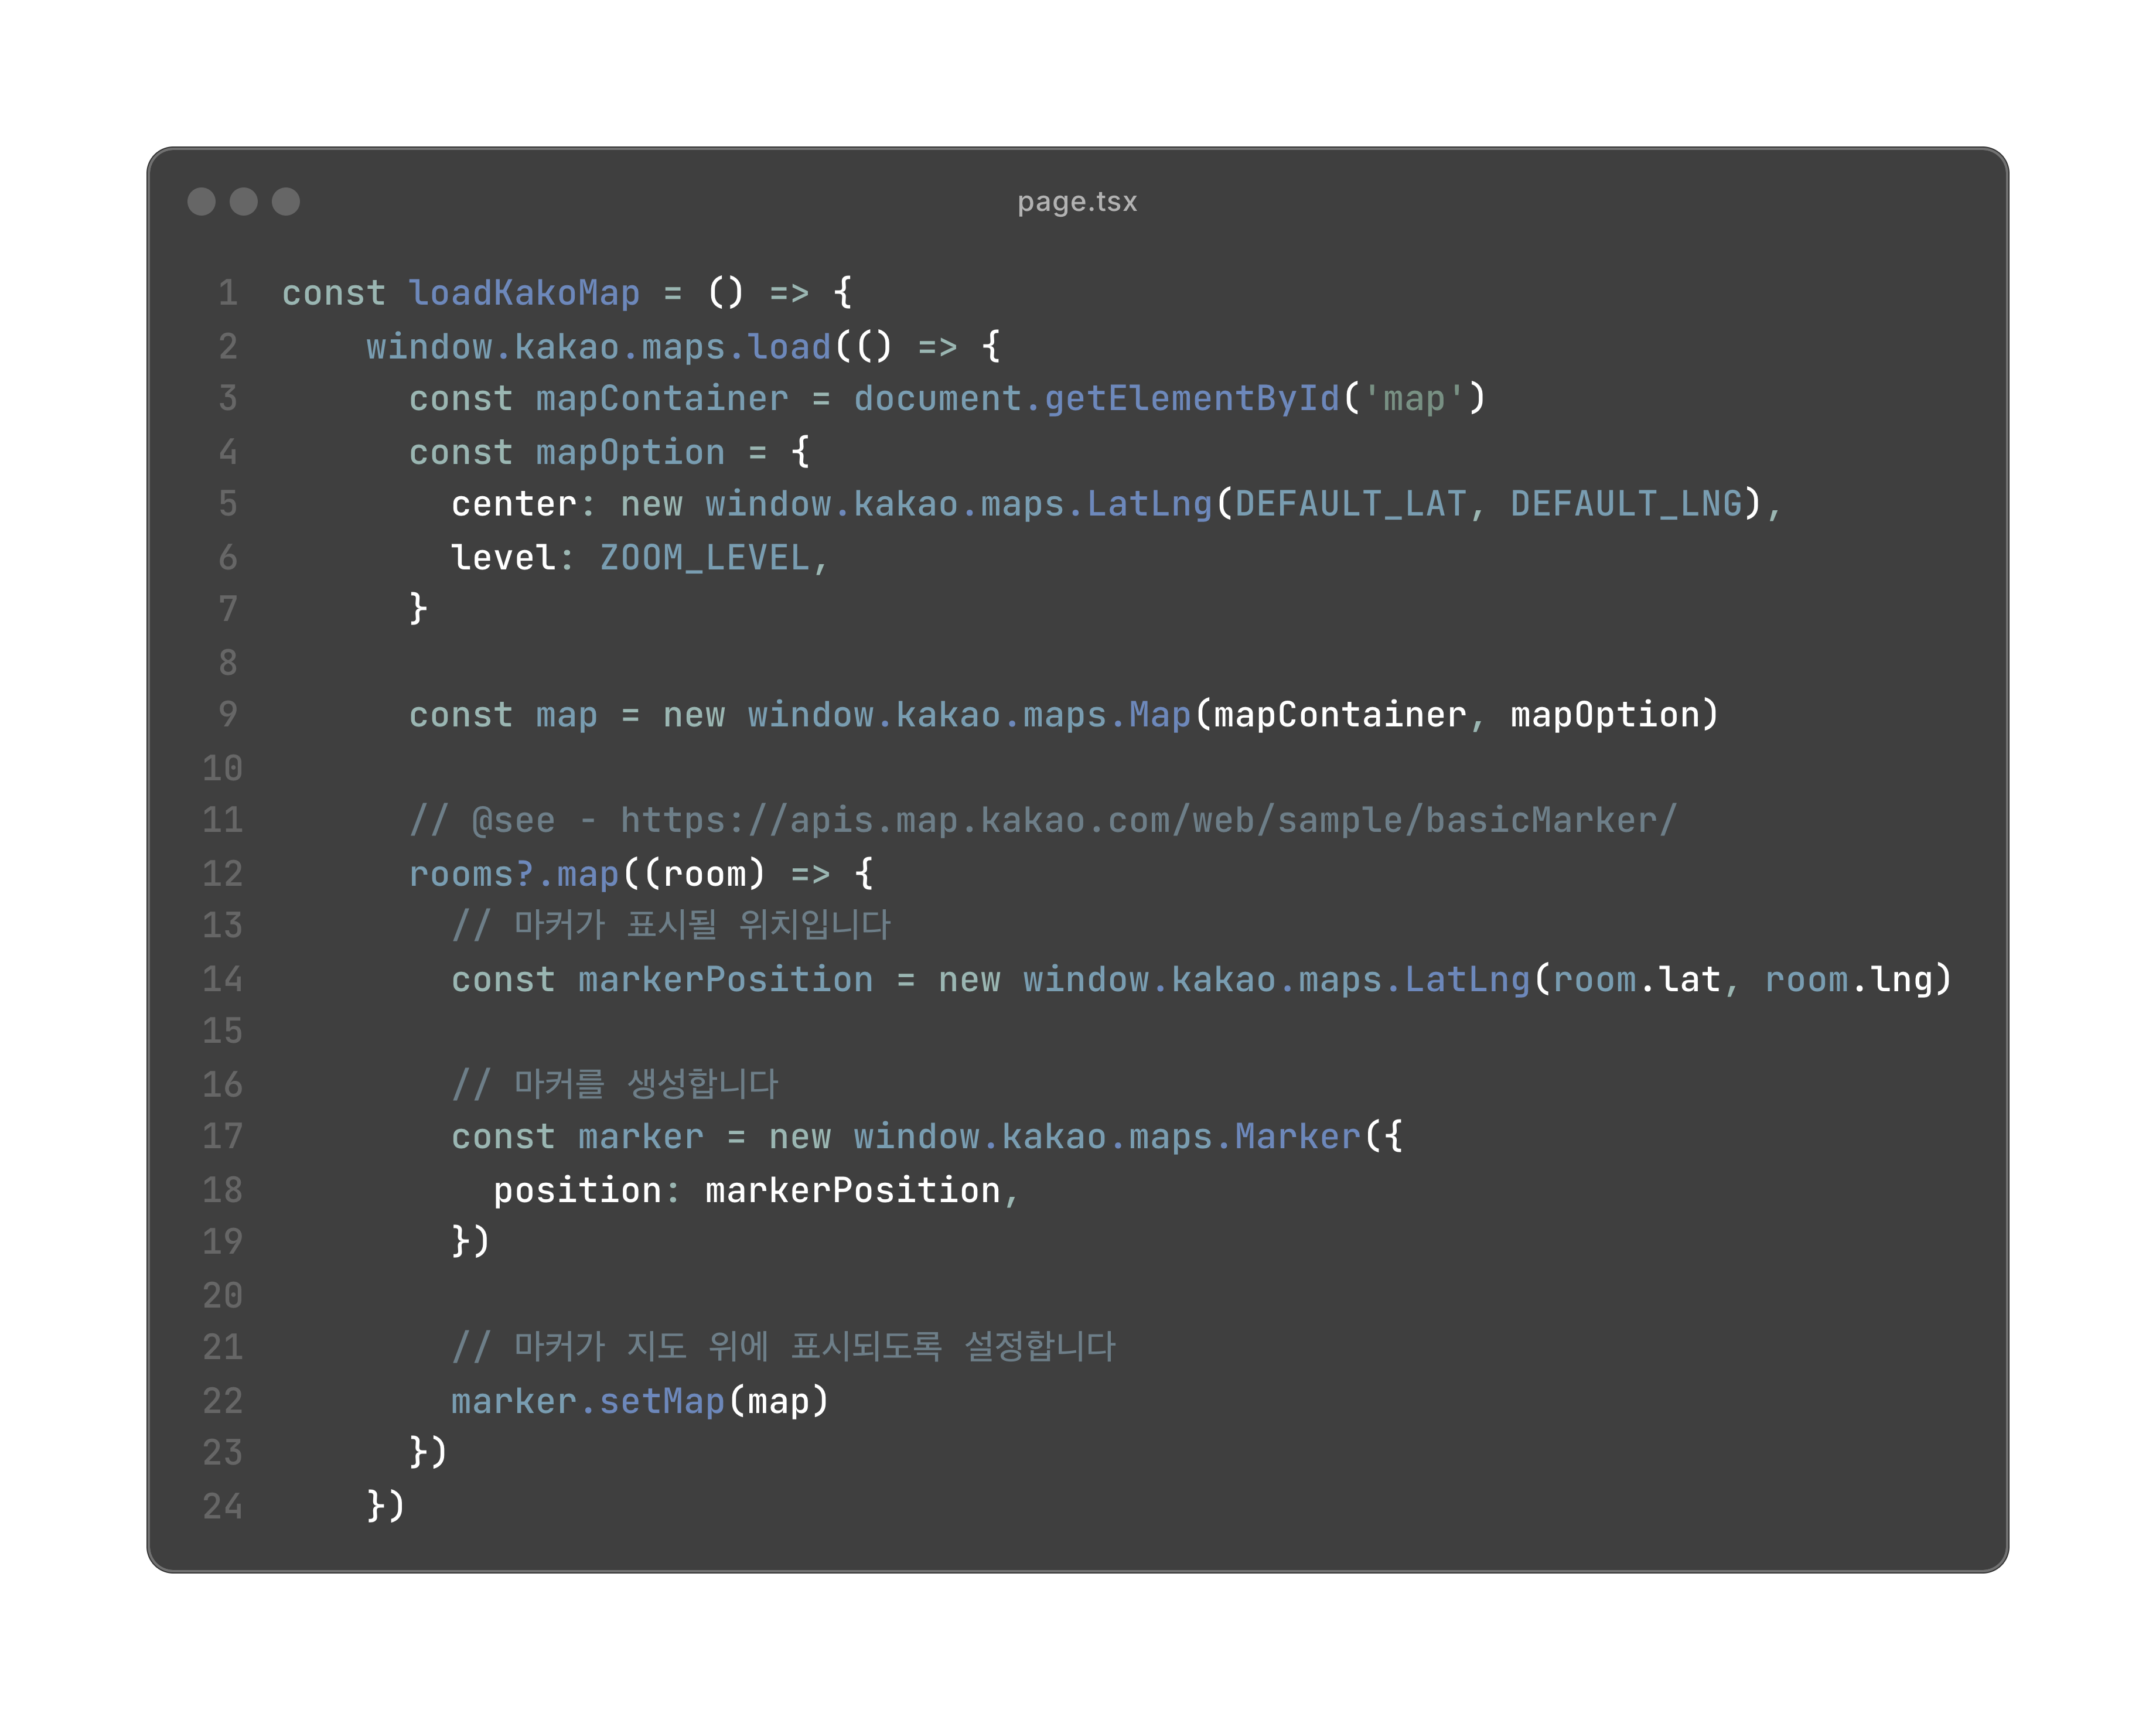Click window.kakao.maps.load on line 2
The width and height of the screenshot is (2156, 1720).
pyautogui.click(x=598, y=347)
